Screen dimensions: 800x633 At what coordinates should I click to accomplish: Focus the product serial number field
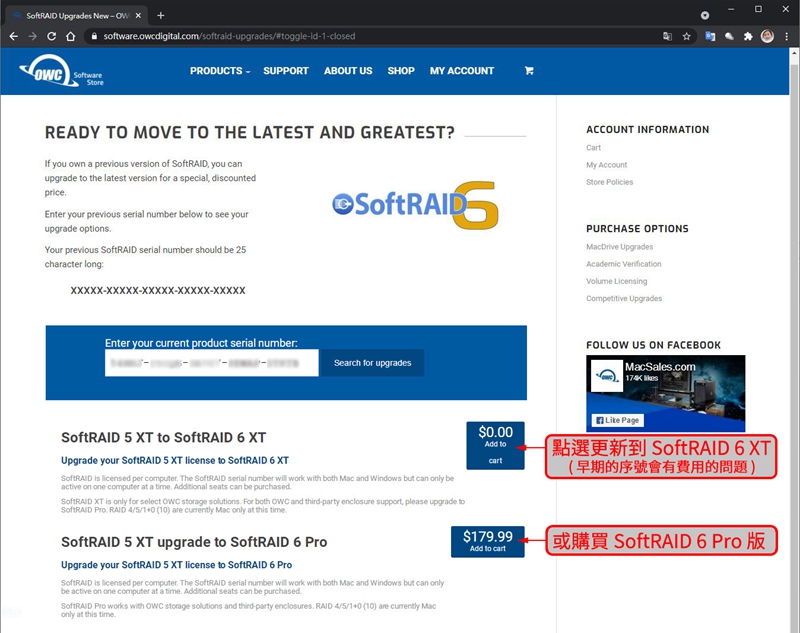tap(212, 363)
